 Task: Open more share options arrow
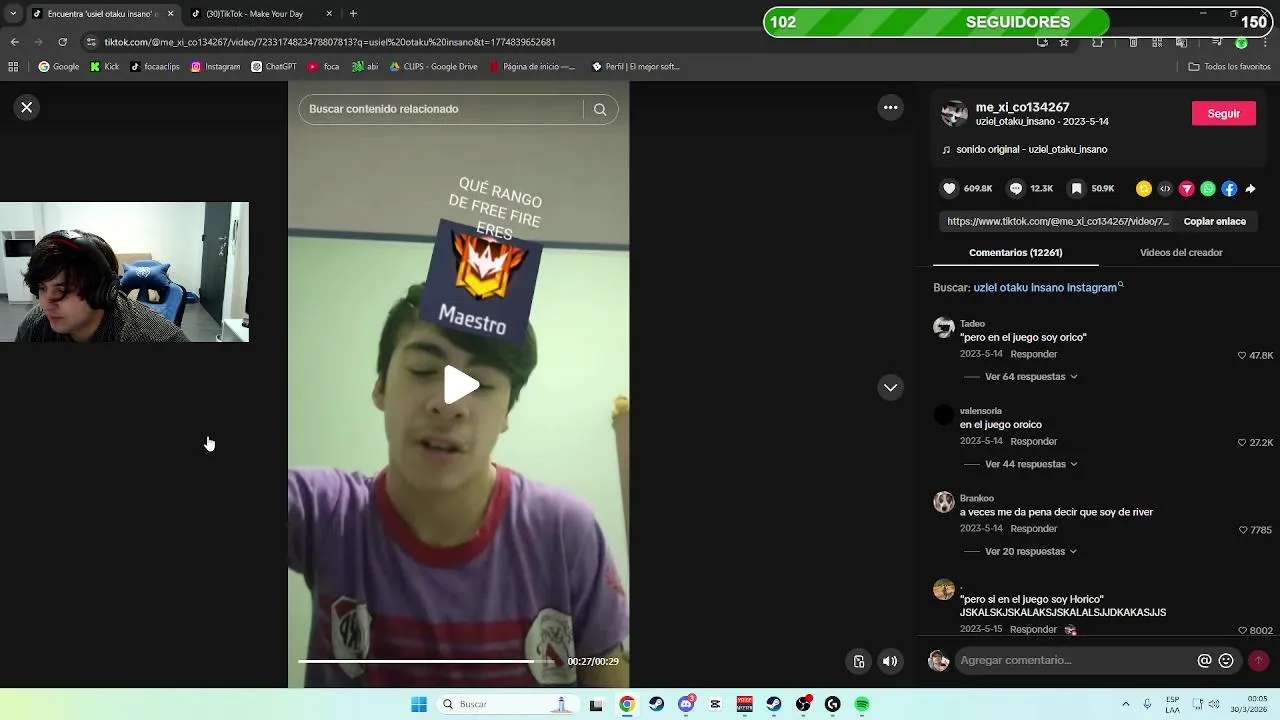1250,188
